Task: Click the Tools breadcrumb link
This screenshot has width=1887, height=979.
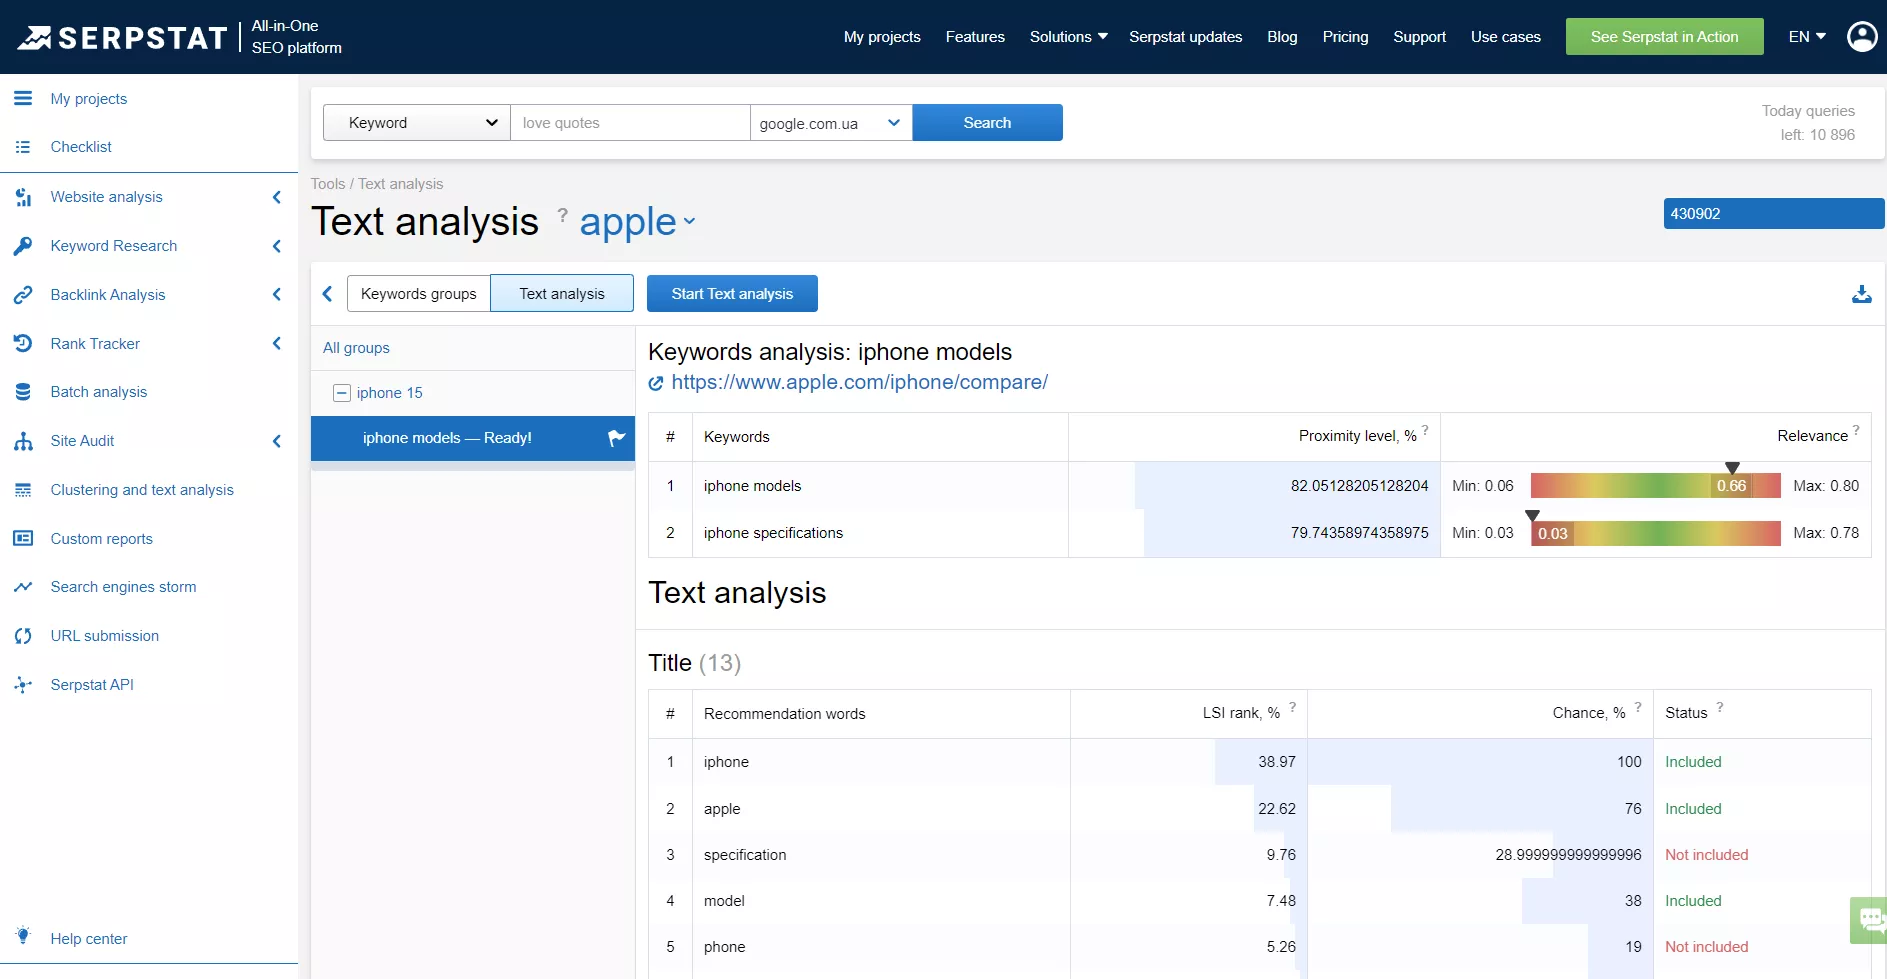Action: [x=328, y=184]
